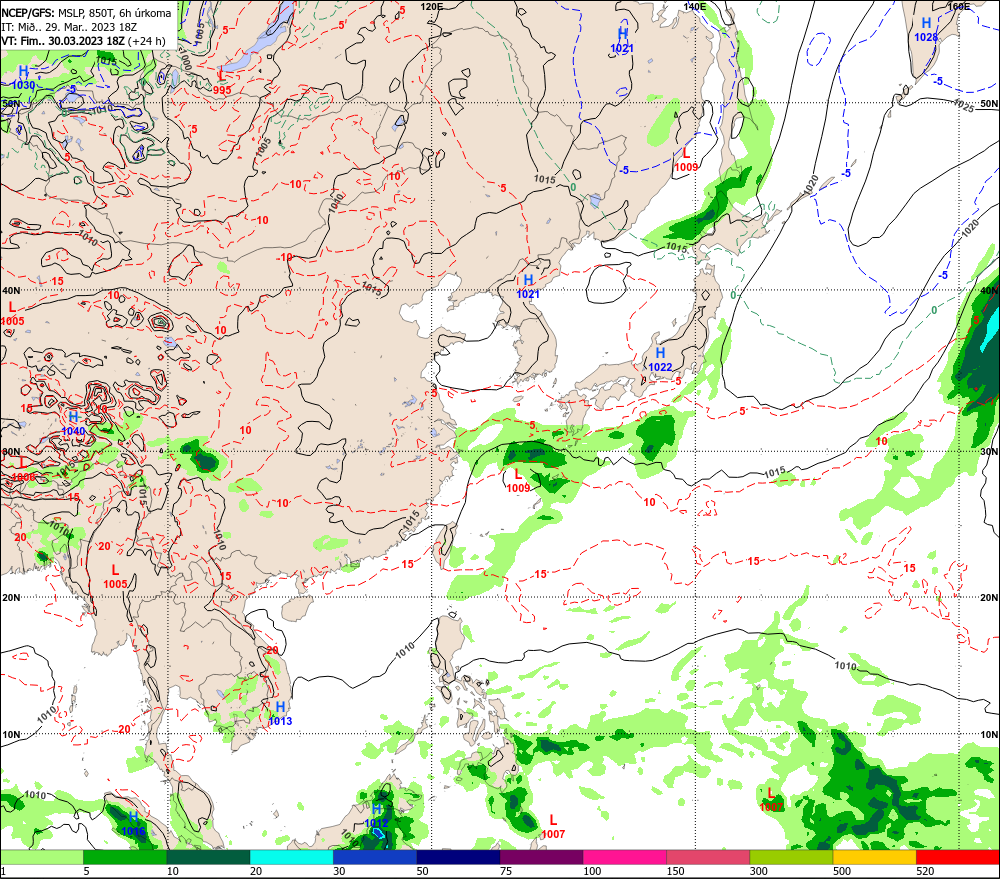1000x879 pixels.
Task: Click the initial time 'IT: Mið.. 29. Mar.. 2023 18Z'
Action: [69, 27]
